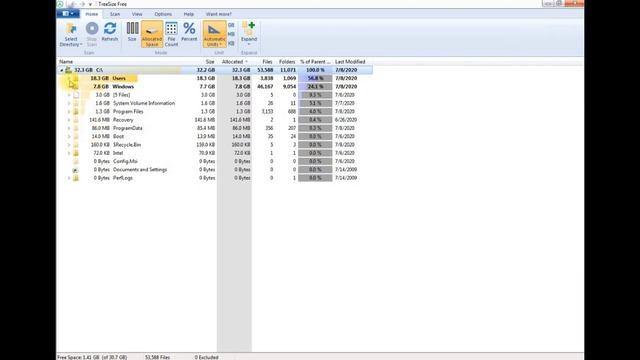Viewport: 640px width, 360px height.
Task: Sort by the Files column header
Action: [x=267, y=62]
